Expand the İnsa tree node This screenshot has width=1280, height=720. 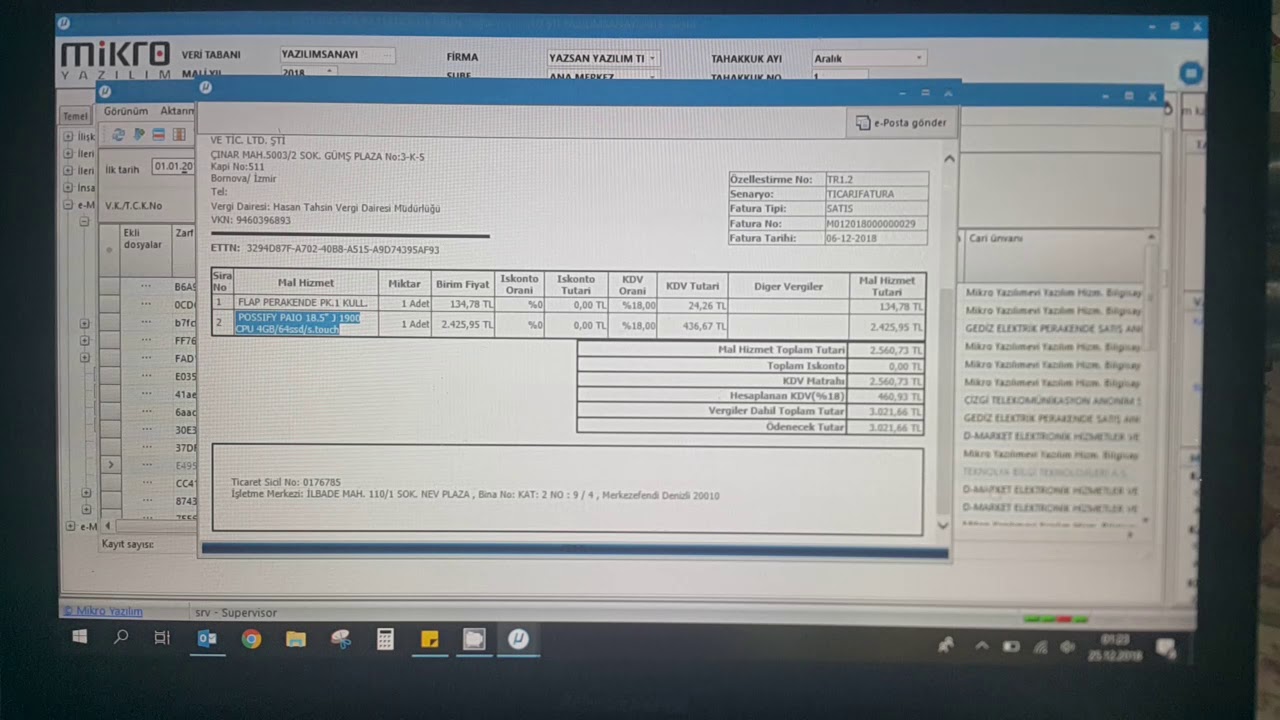(x=68, y=188)
